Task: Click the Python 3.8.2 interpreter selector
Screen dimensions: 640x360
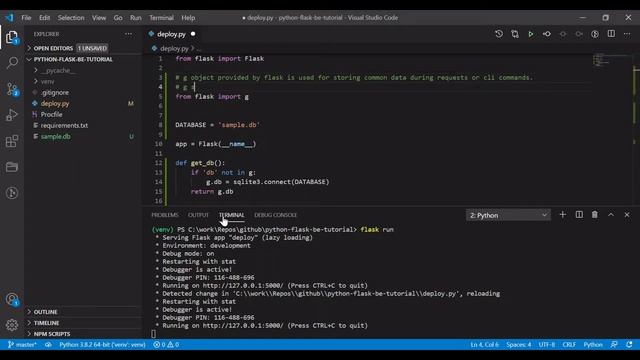Action: click(x=102, y=344)
